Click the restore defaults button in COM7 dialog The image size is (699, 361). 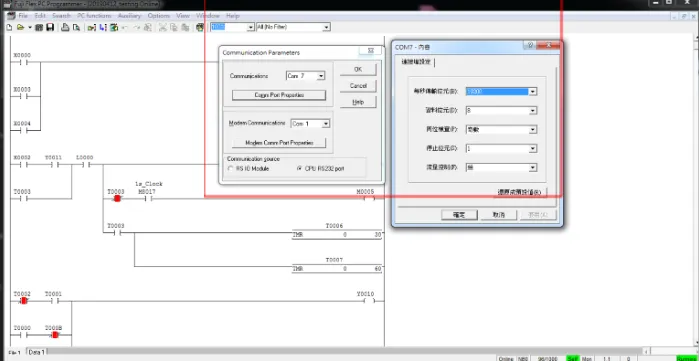519,193
